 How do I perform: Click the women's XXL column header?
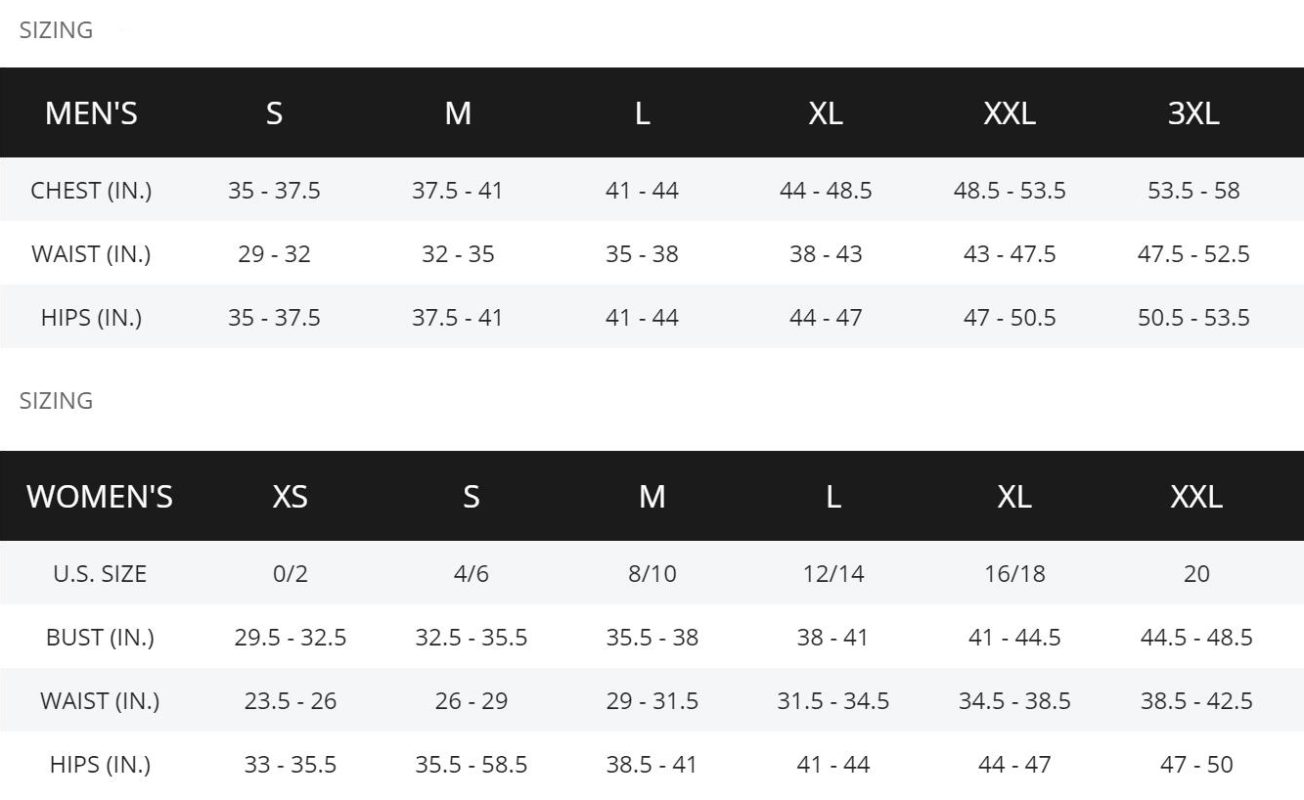point(1196,497)
